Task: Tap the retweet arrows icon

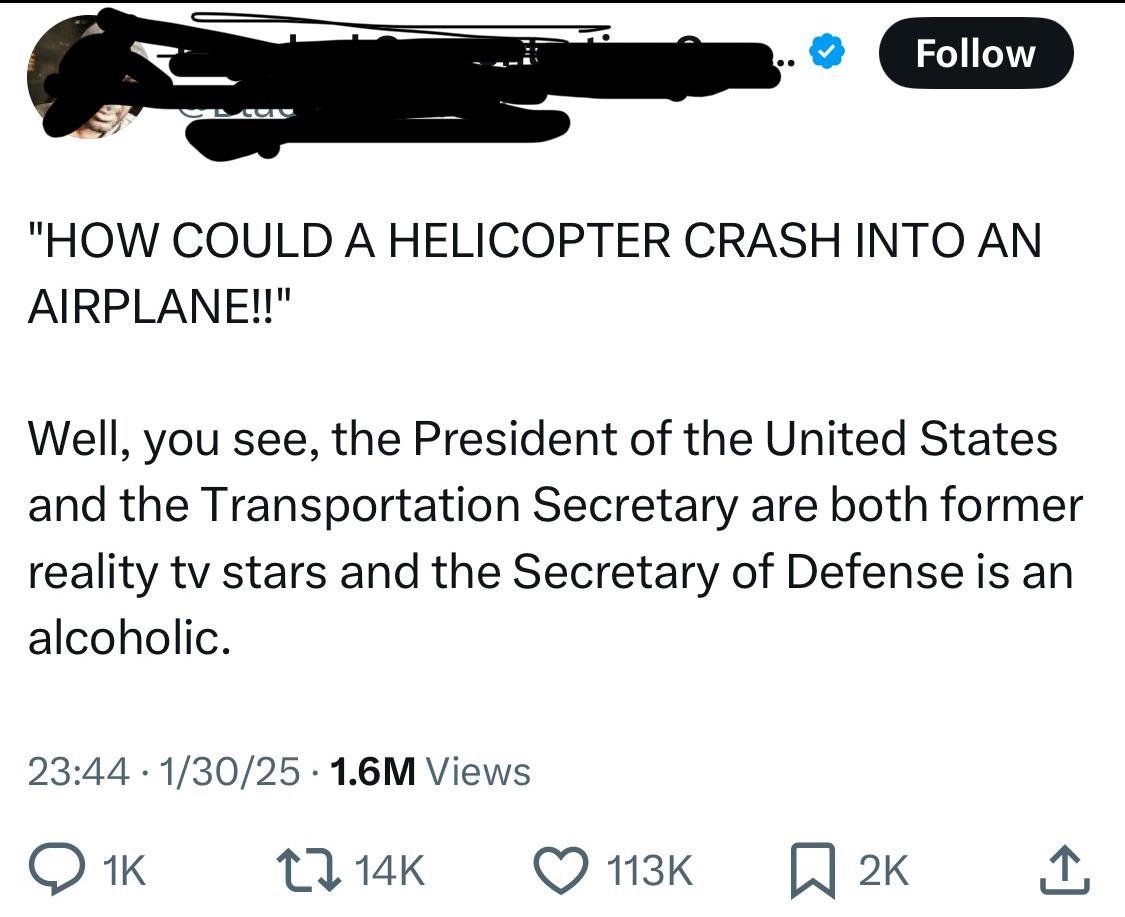Action: [x=309, y=870]
